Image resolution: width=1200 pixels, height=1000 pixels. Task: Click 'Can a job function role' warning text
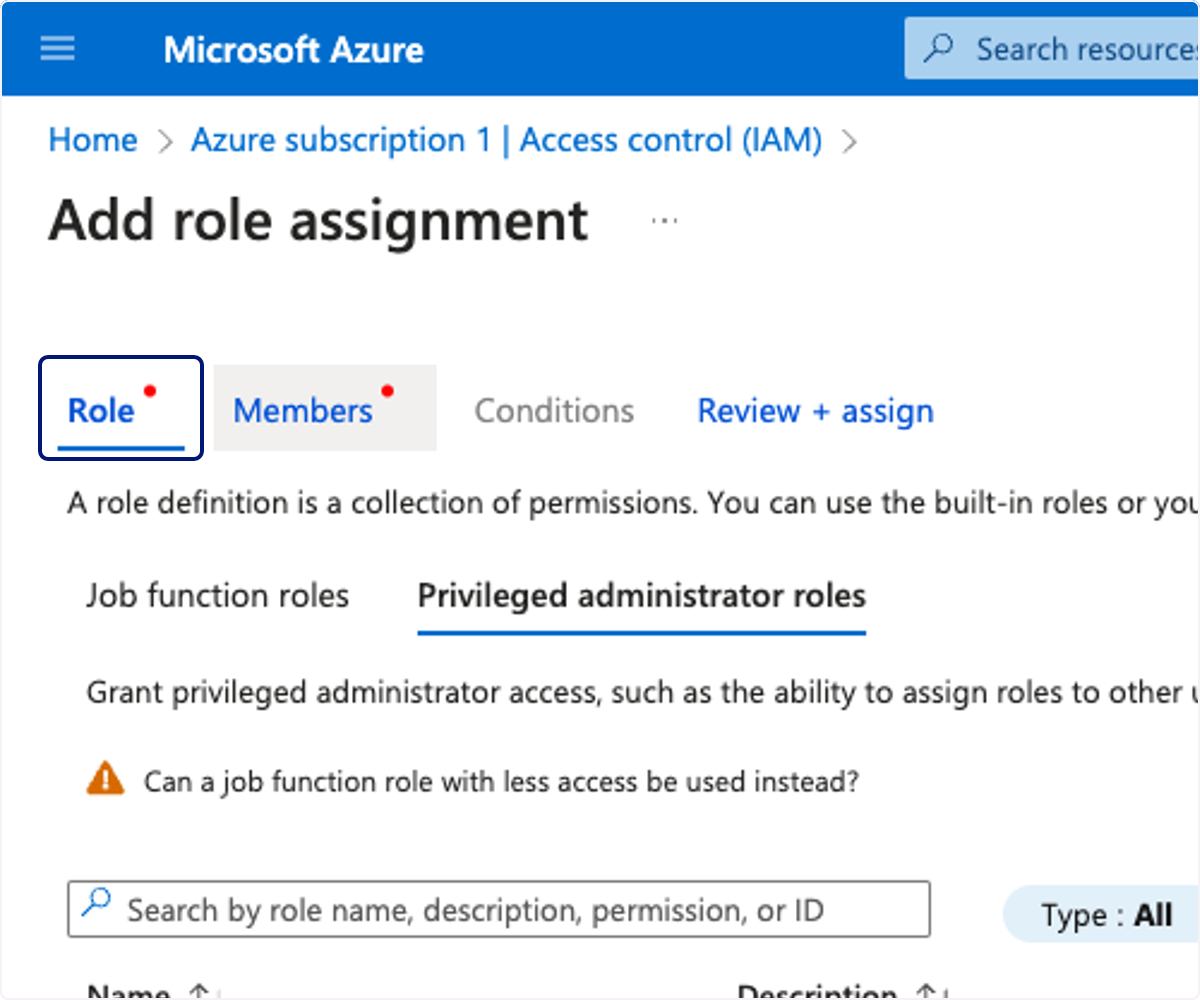[502, 781]
